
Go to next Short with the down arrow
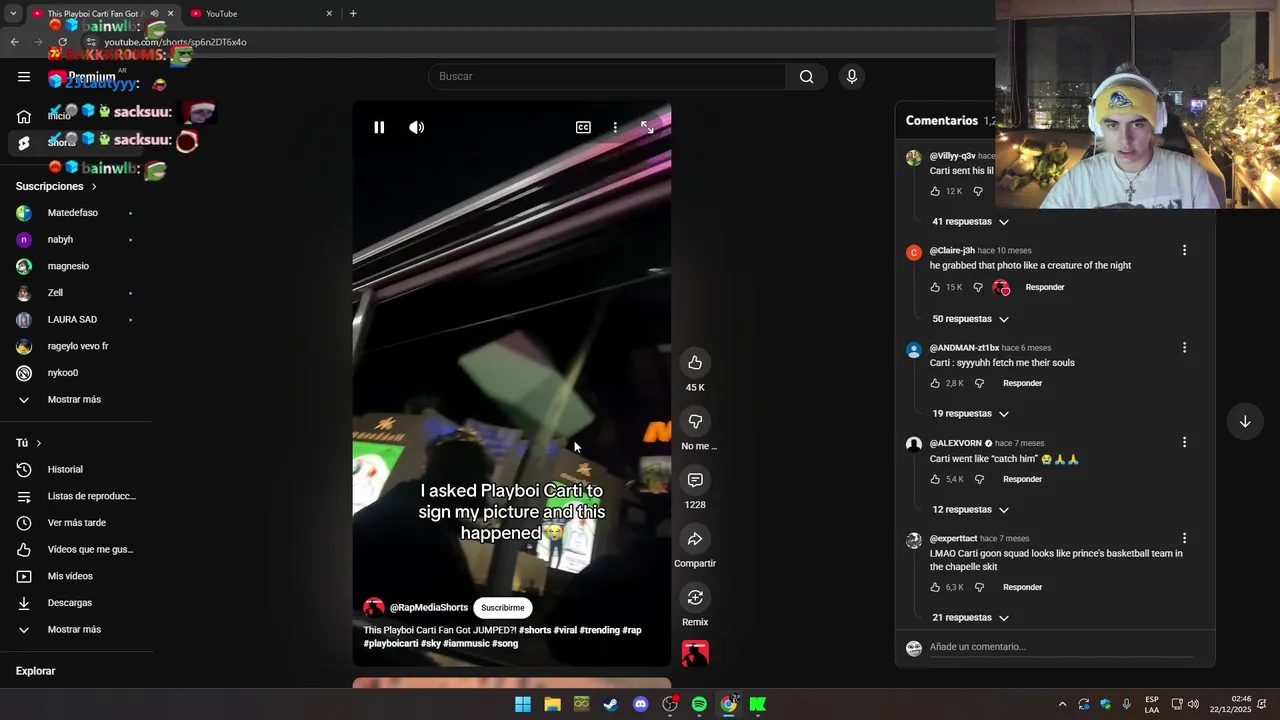1245,422
